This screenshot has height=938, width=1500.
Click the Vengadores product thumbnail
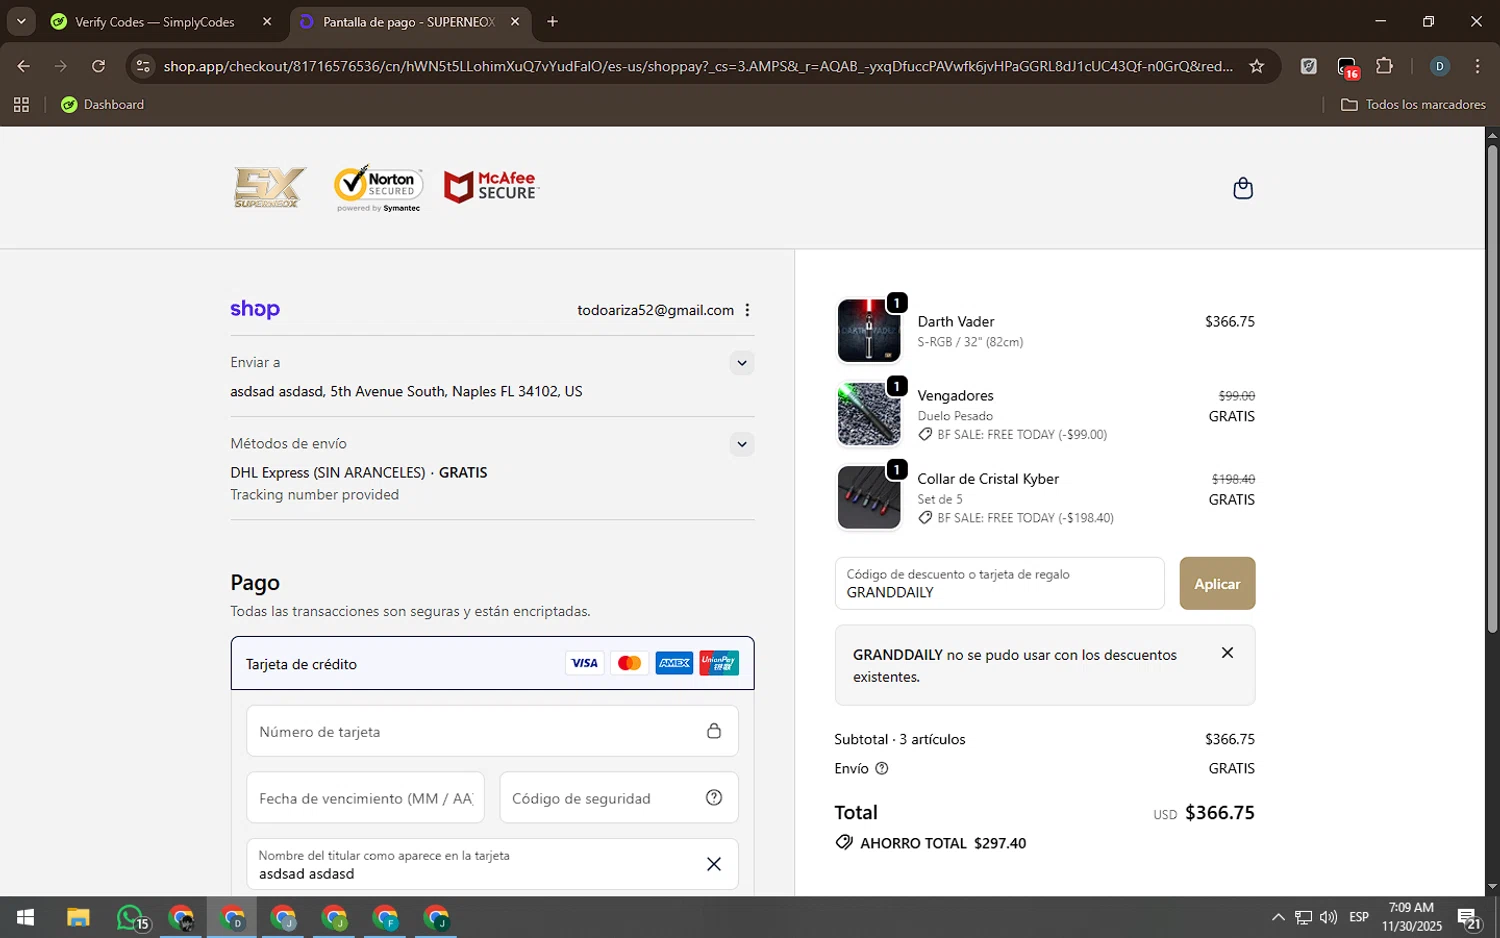[x=868, y=413]
